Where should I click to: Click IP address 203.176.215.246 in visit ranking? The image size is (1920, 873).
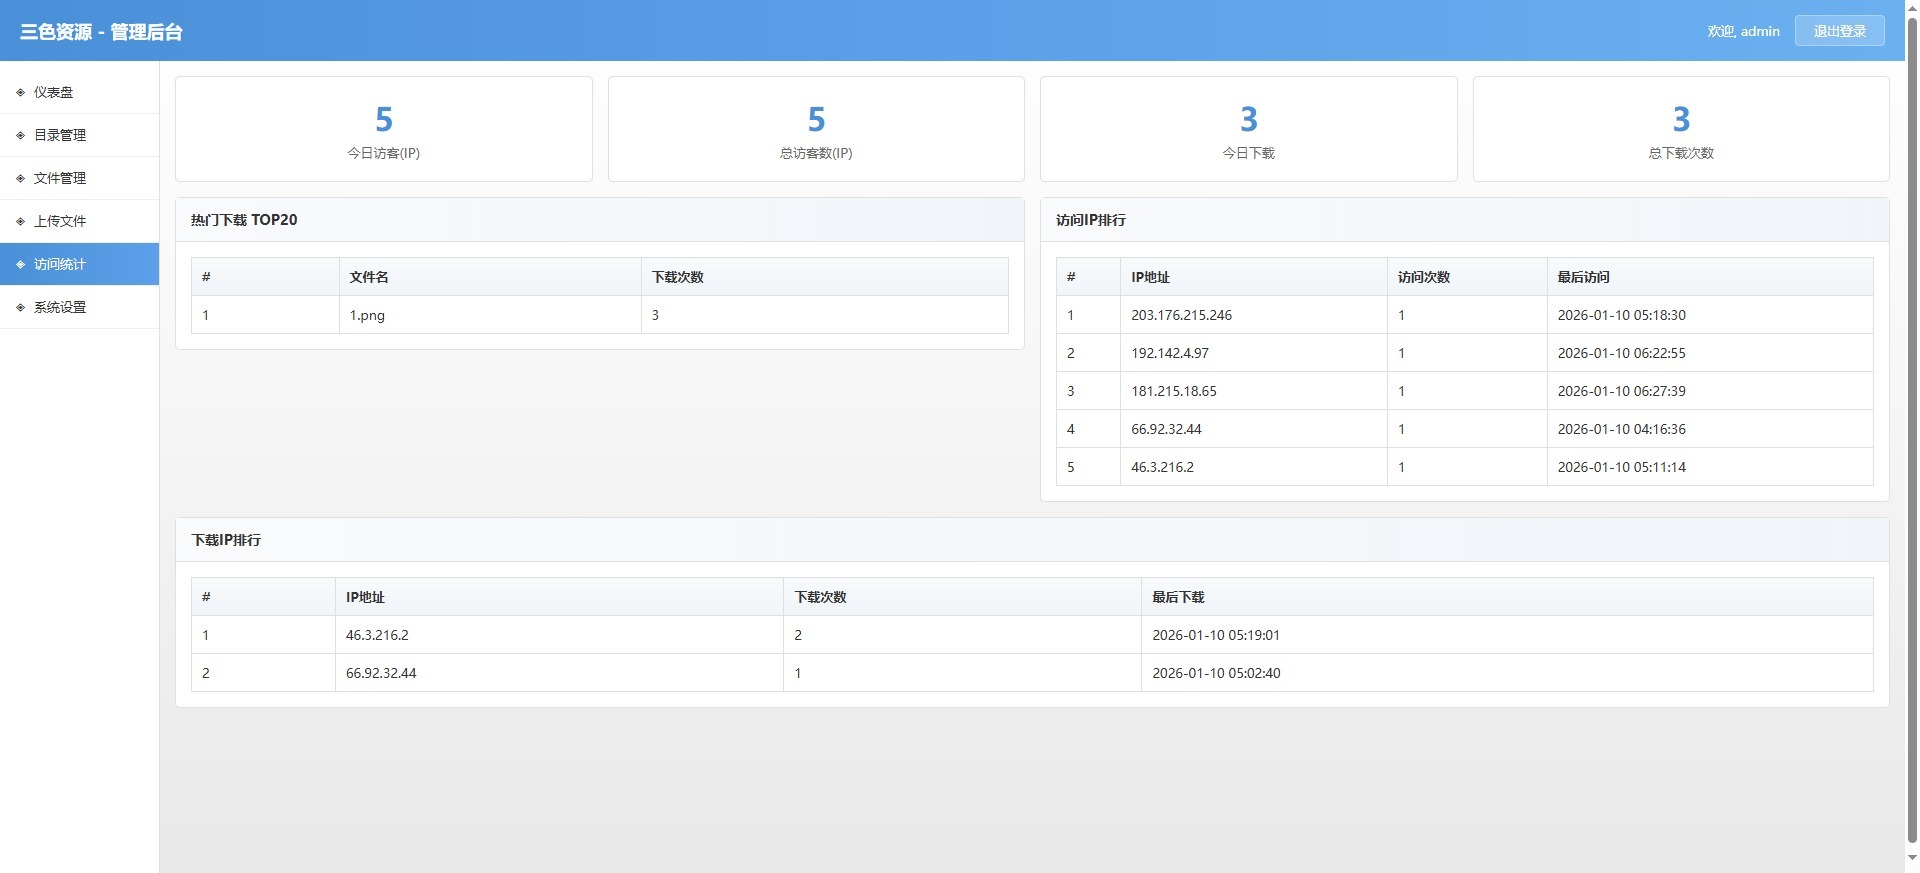coord(1181,315)
